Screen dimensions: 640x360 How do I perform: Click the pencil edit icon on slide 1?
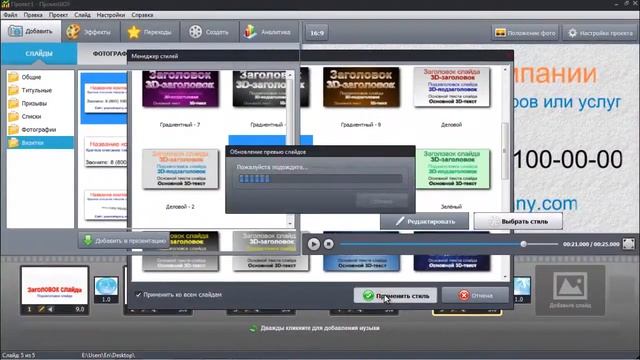tap(41, 309)
